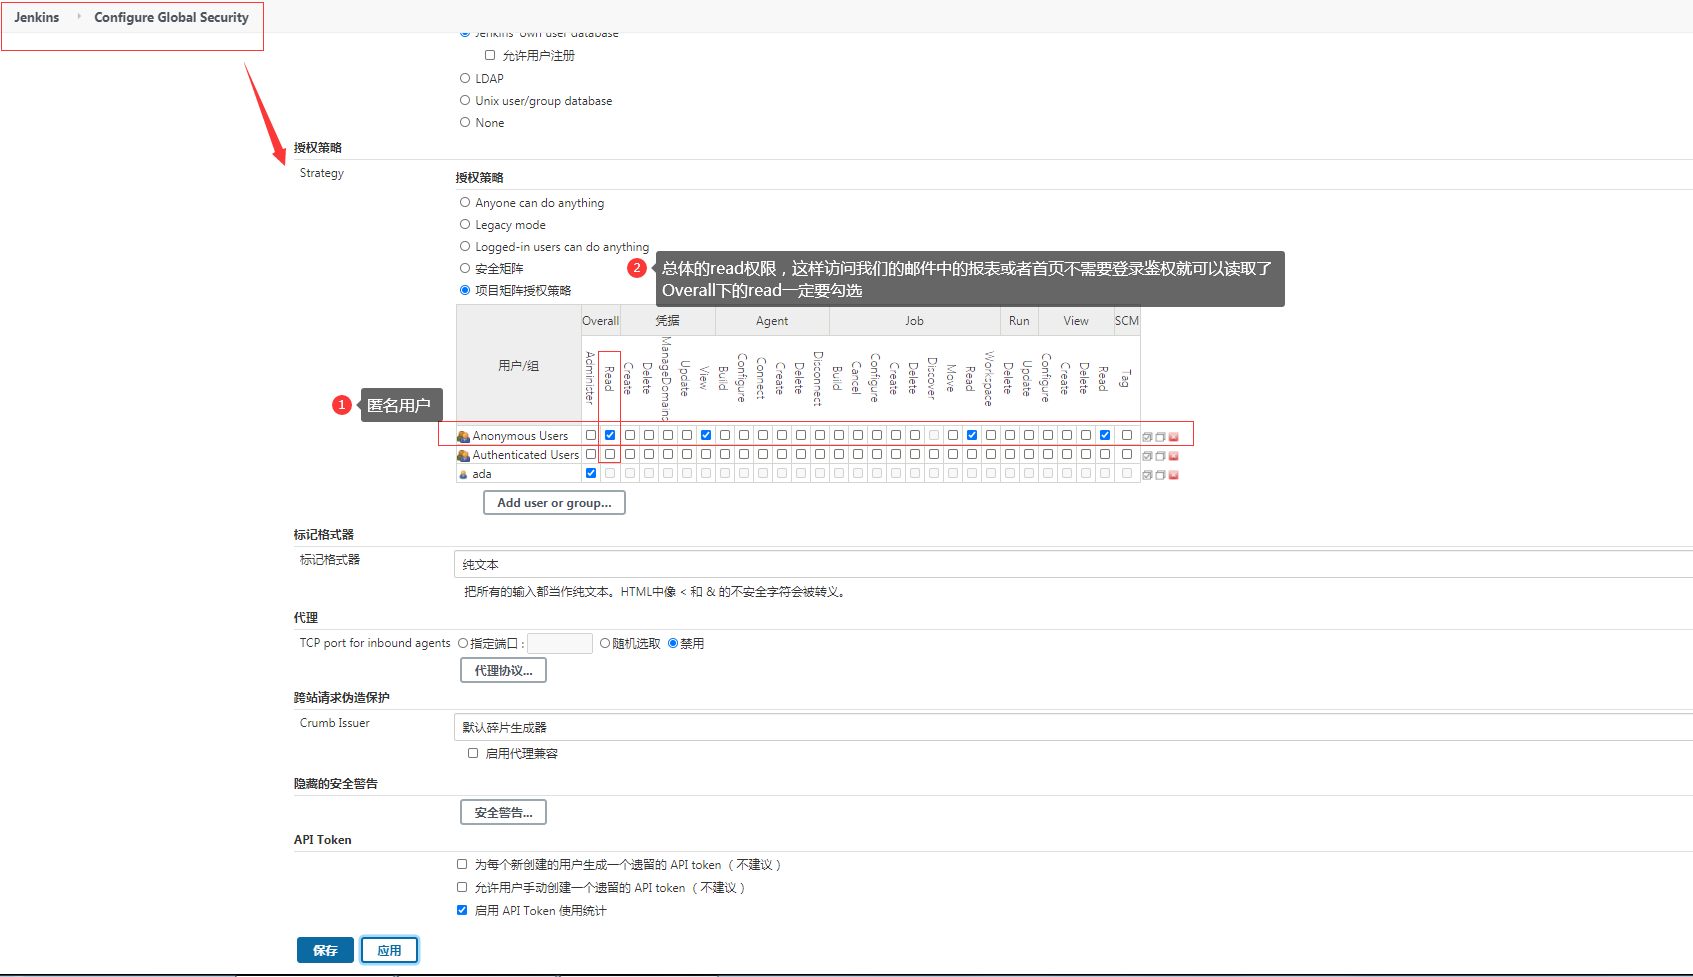Select all permissions for Anonymous Users row

tap(1147, 437)
